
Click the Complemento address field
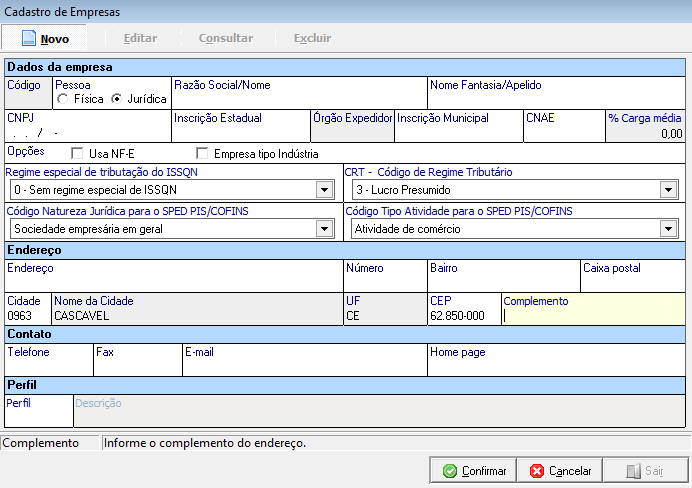(x=593, y=316)
